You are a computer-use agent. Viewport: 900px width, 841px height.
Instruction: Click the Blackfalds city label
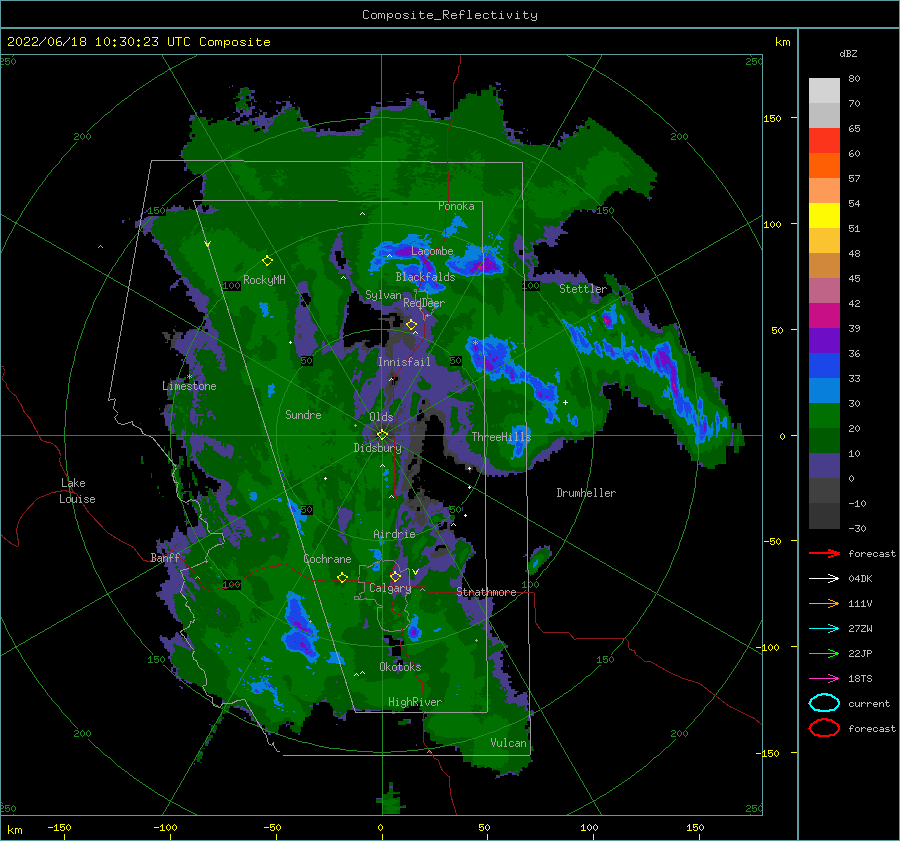coord(425,277)
